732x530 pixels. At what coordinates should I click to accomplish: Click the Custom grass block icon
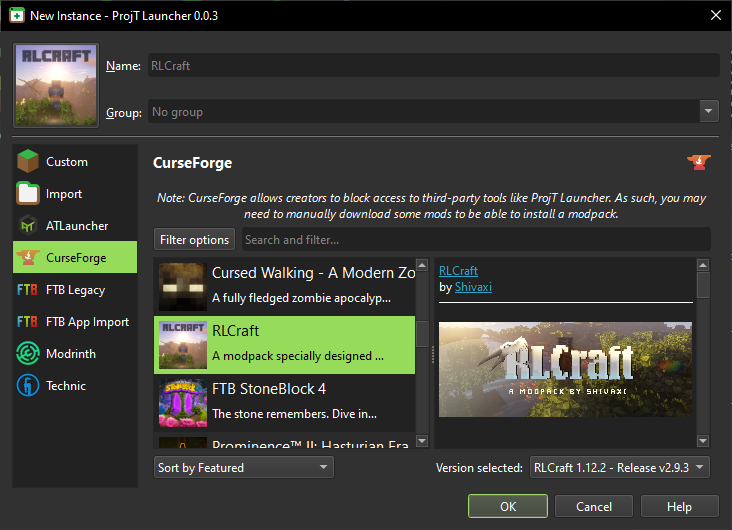tap(28, 162)
